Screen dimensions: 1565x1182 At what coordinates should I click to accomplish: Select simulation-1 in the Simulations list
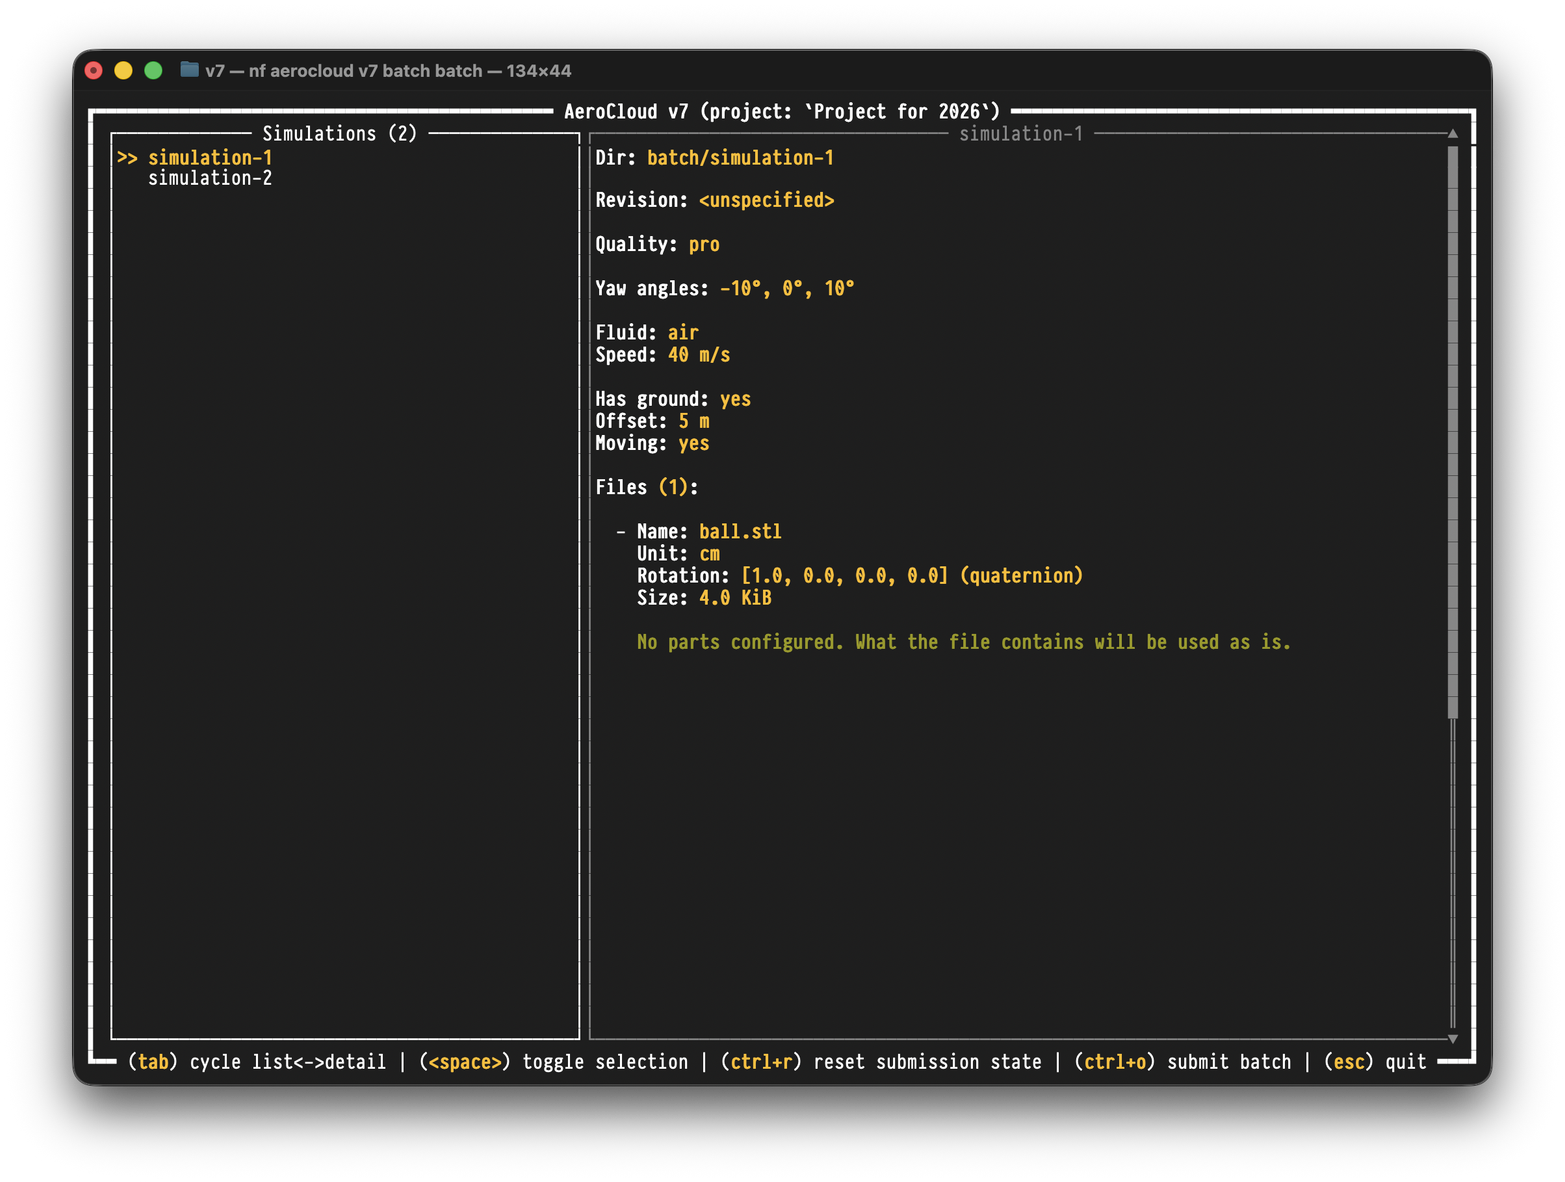[x=210, y=158]
